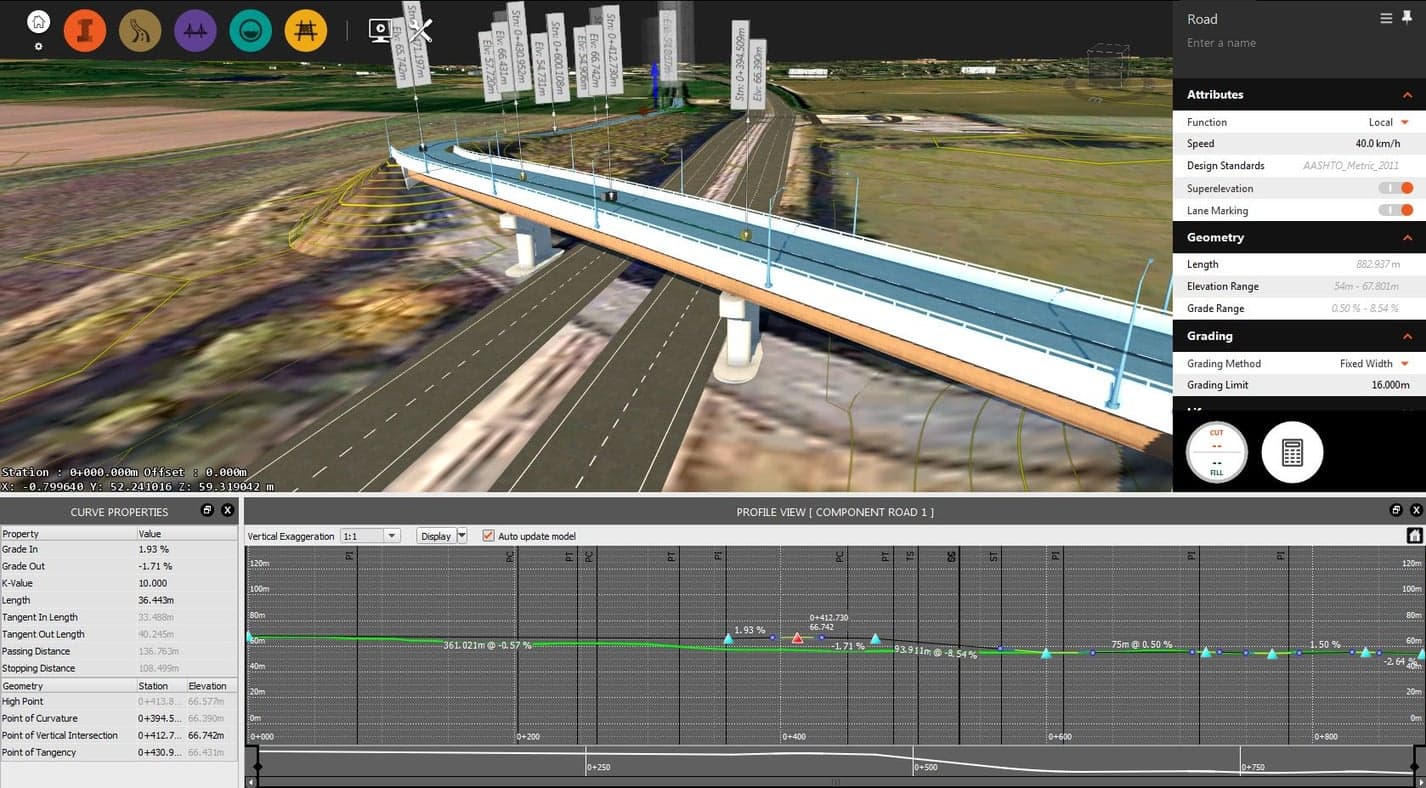Collapse the Geometry section
This screenshot has width=1426, height=788.
(1409, 237)
